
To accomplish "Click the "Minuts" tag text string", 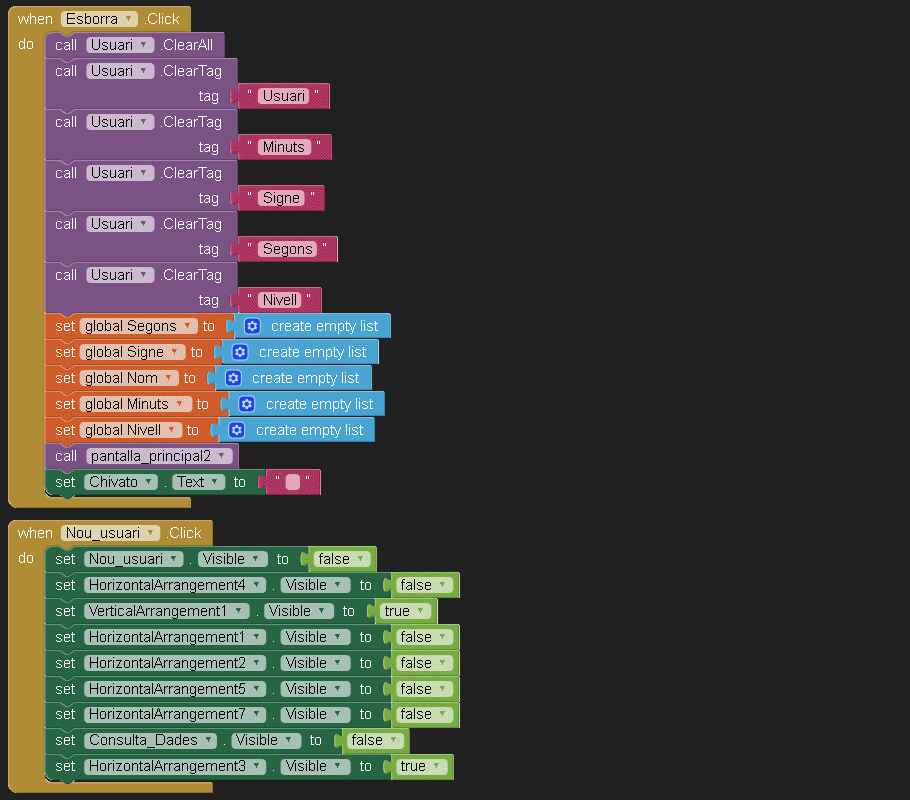I will tap(283, 147).
